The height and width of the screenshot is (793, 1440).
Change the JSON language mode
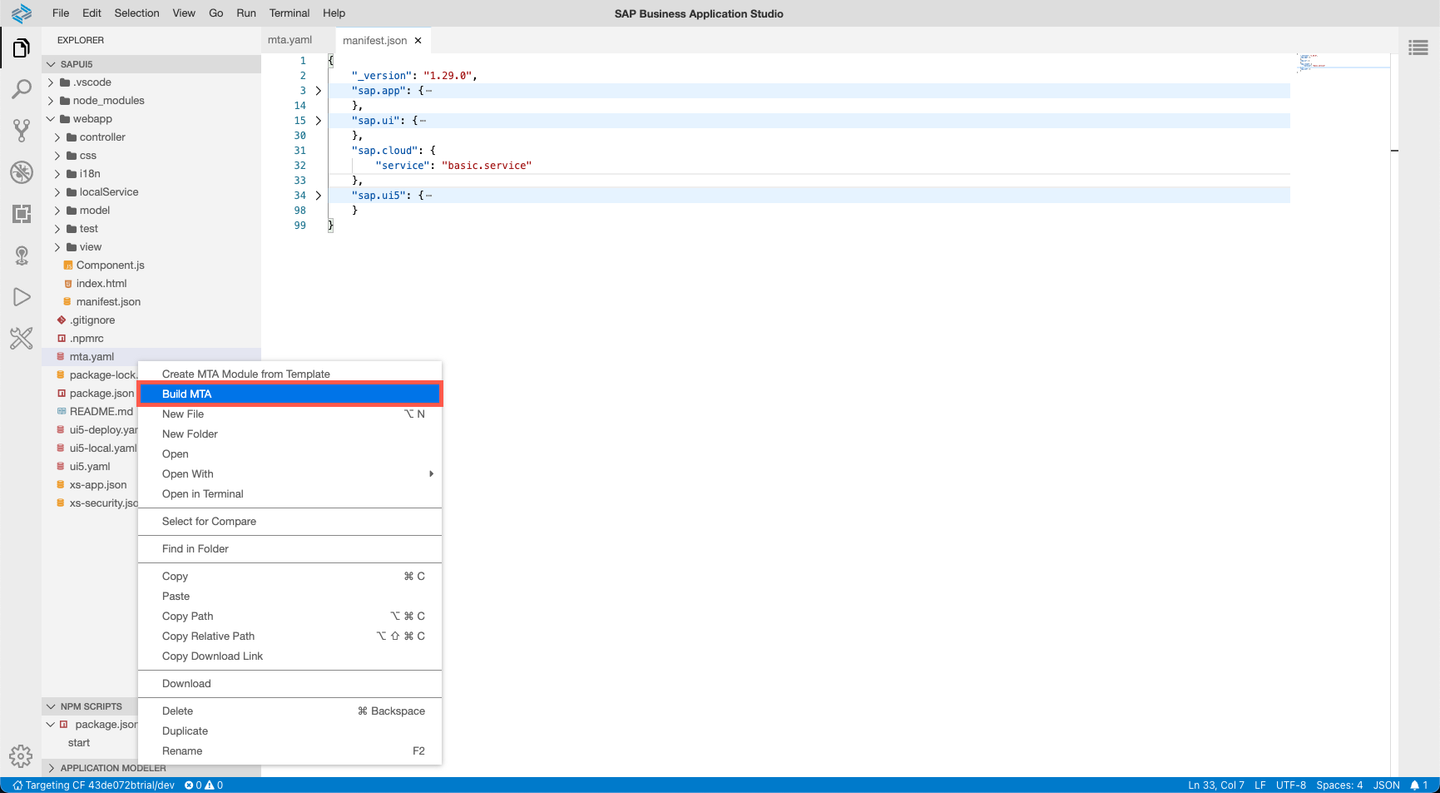(1387, 785)
